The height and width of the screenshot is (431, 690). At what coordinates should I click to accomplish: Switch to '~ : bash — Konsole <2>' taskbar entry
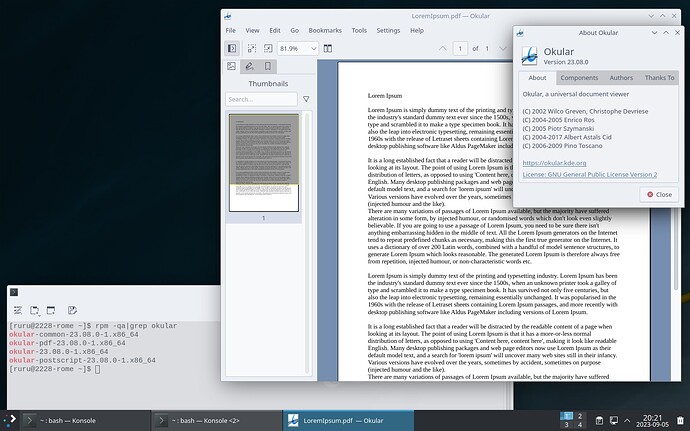pyautogui.click(x=217, y=420)
